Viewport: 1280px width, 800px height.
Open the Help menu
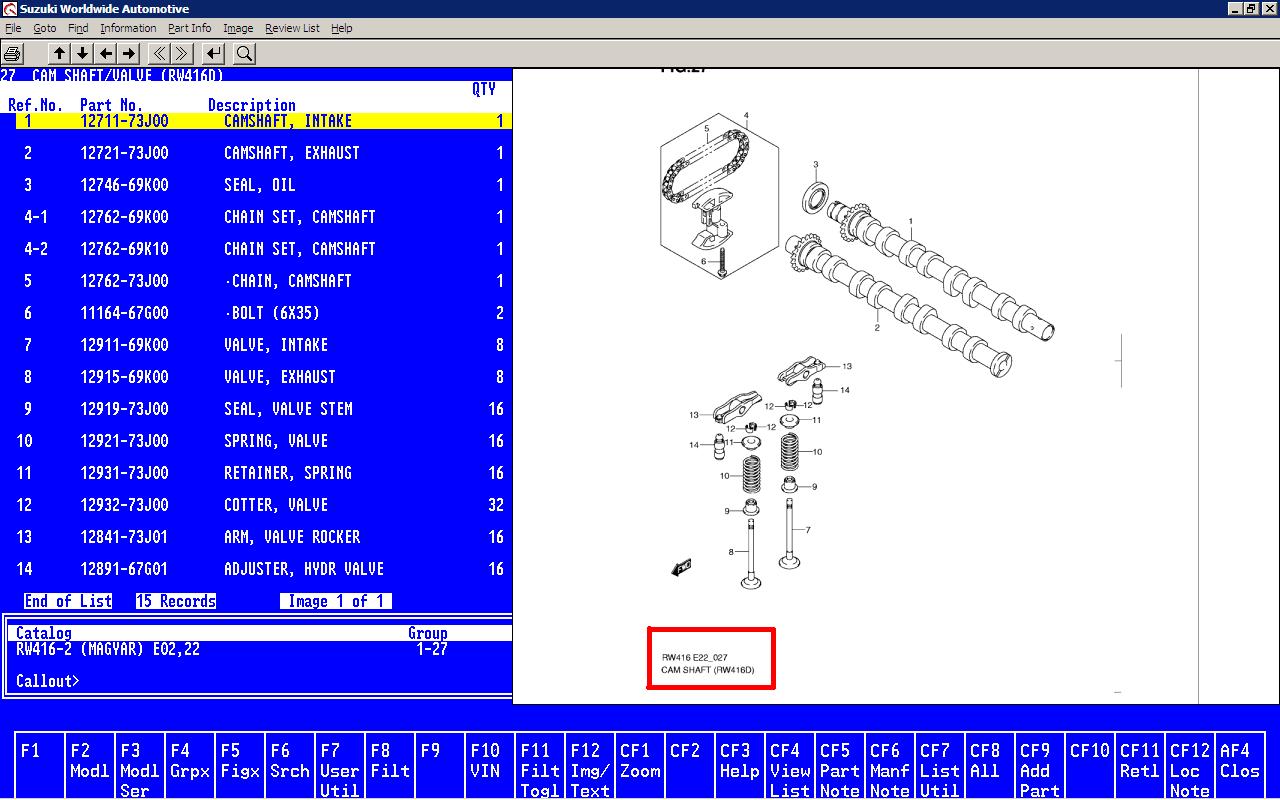click(x=342, y=28)
